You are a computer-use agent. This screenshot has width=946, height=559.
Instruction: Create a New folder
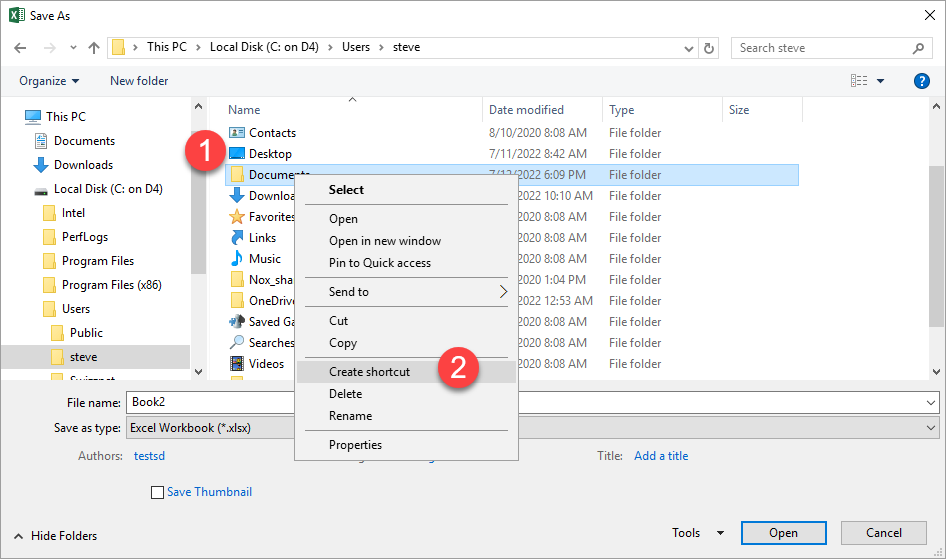coord(139,81)
